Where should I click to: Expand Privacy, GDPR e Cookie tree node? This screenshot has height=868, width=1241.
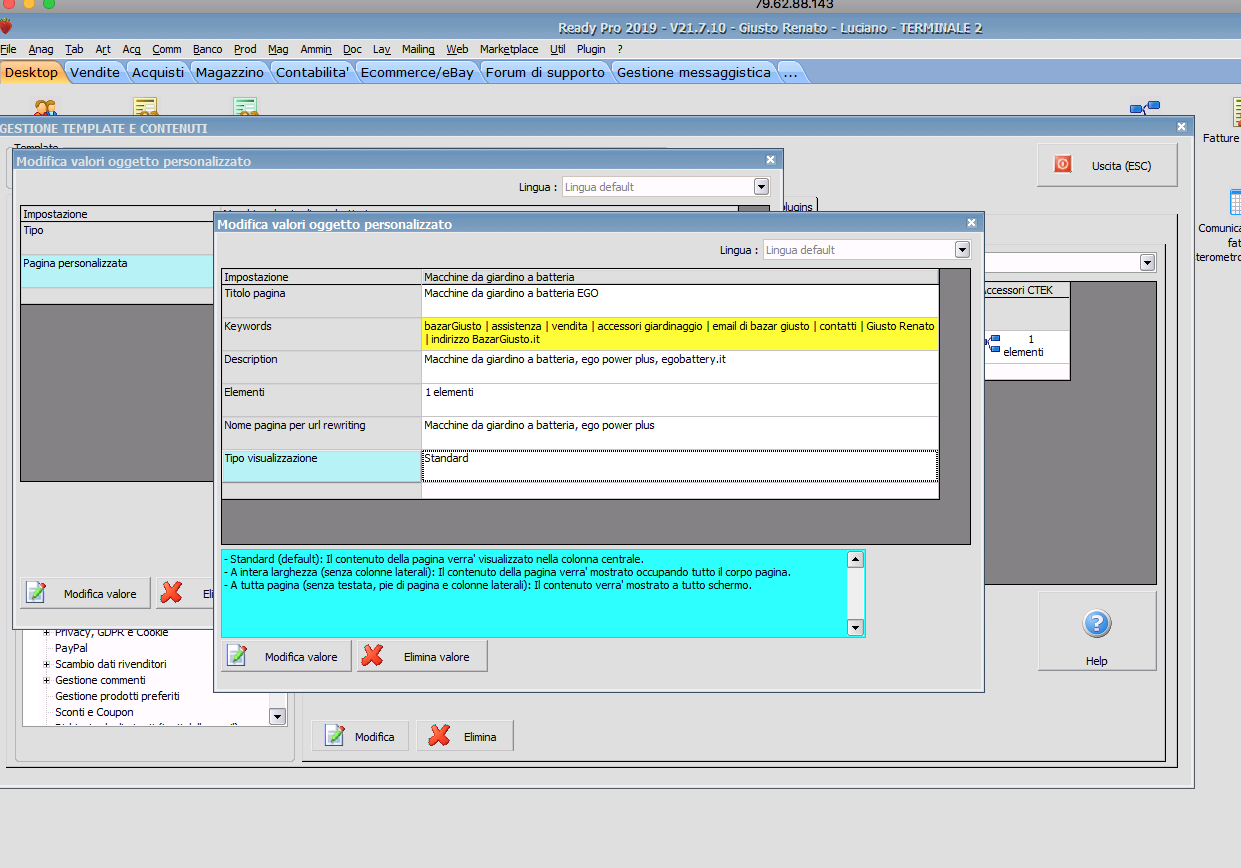tap(46, 632)
